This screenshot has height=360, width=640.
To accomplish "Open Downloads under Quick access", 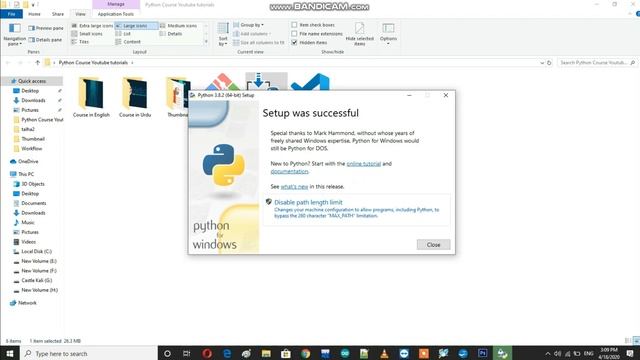I will pyautogui.click(x=33, y=100).
